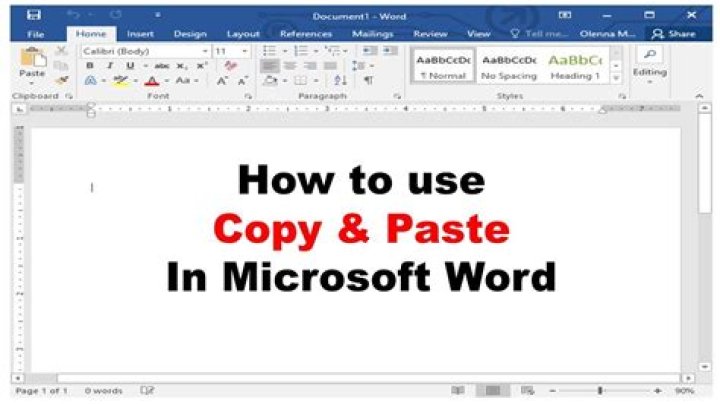This screenshot has height=404, width=720.
Task: Center align text
Action: coord(290,66)
